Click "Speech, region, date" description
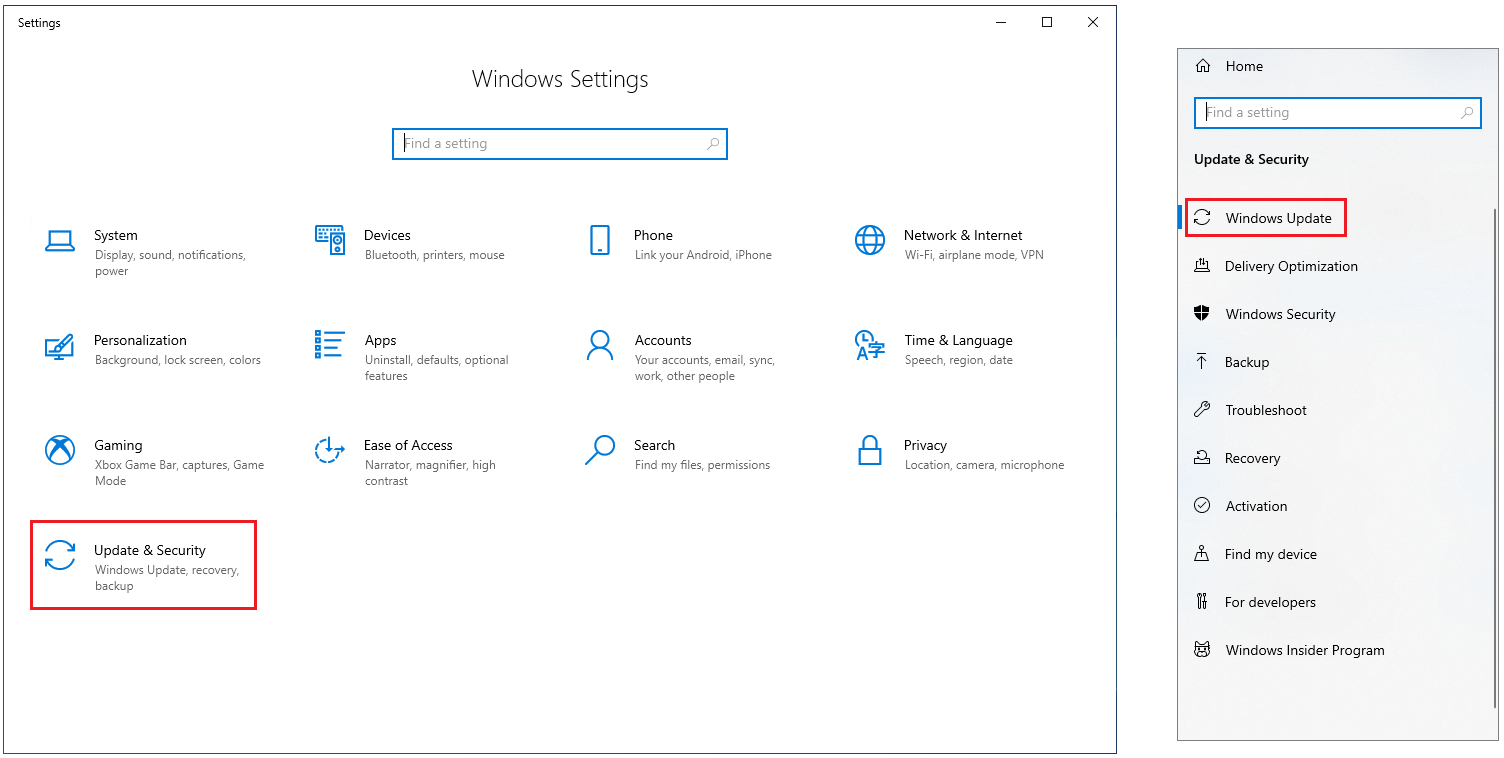The width and height of the screenshot is (1504, 758). point(959,360)
